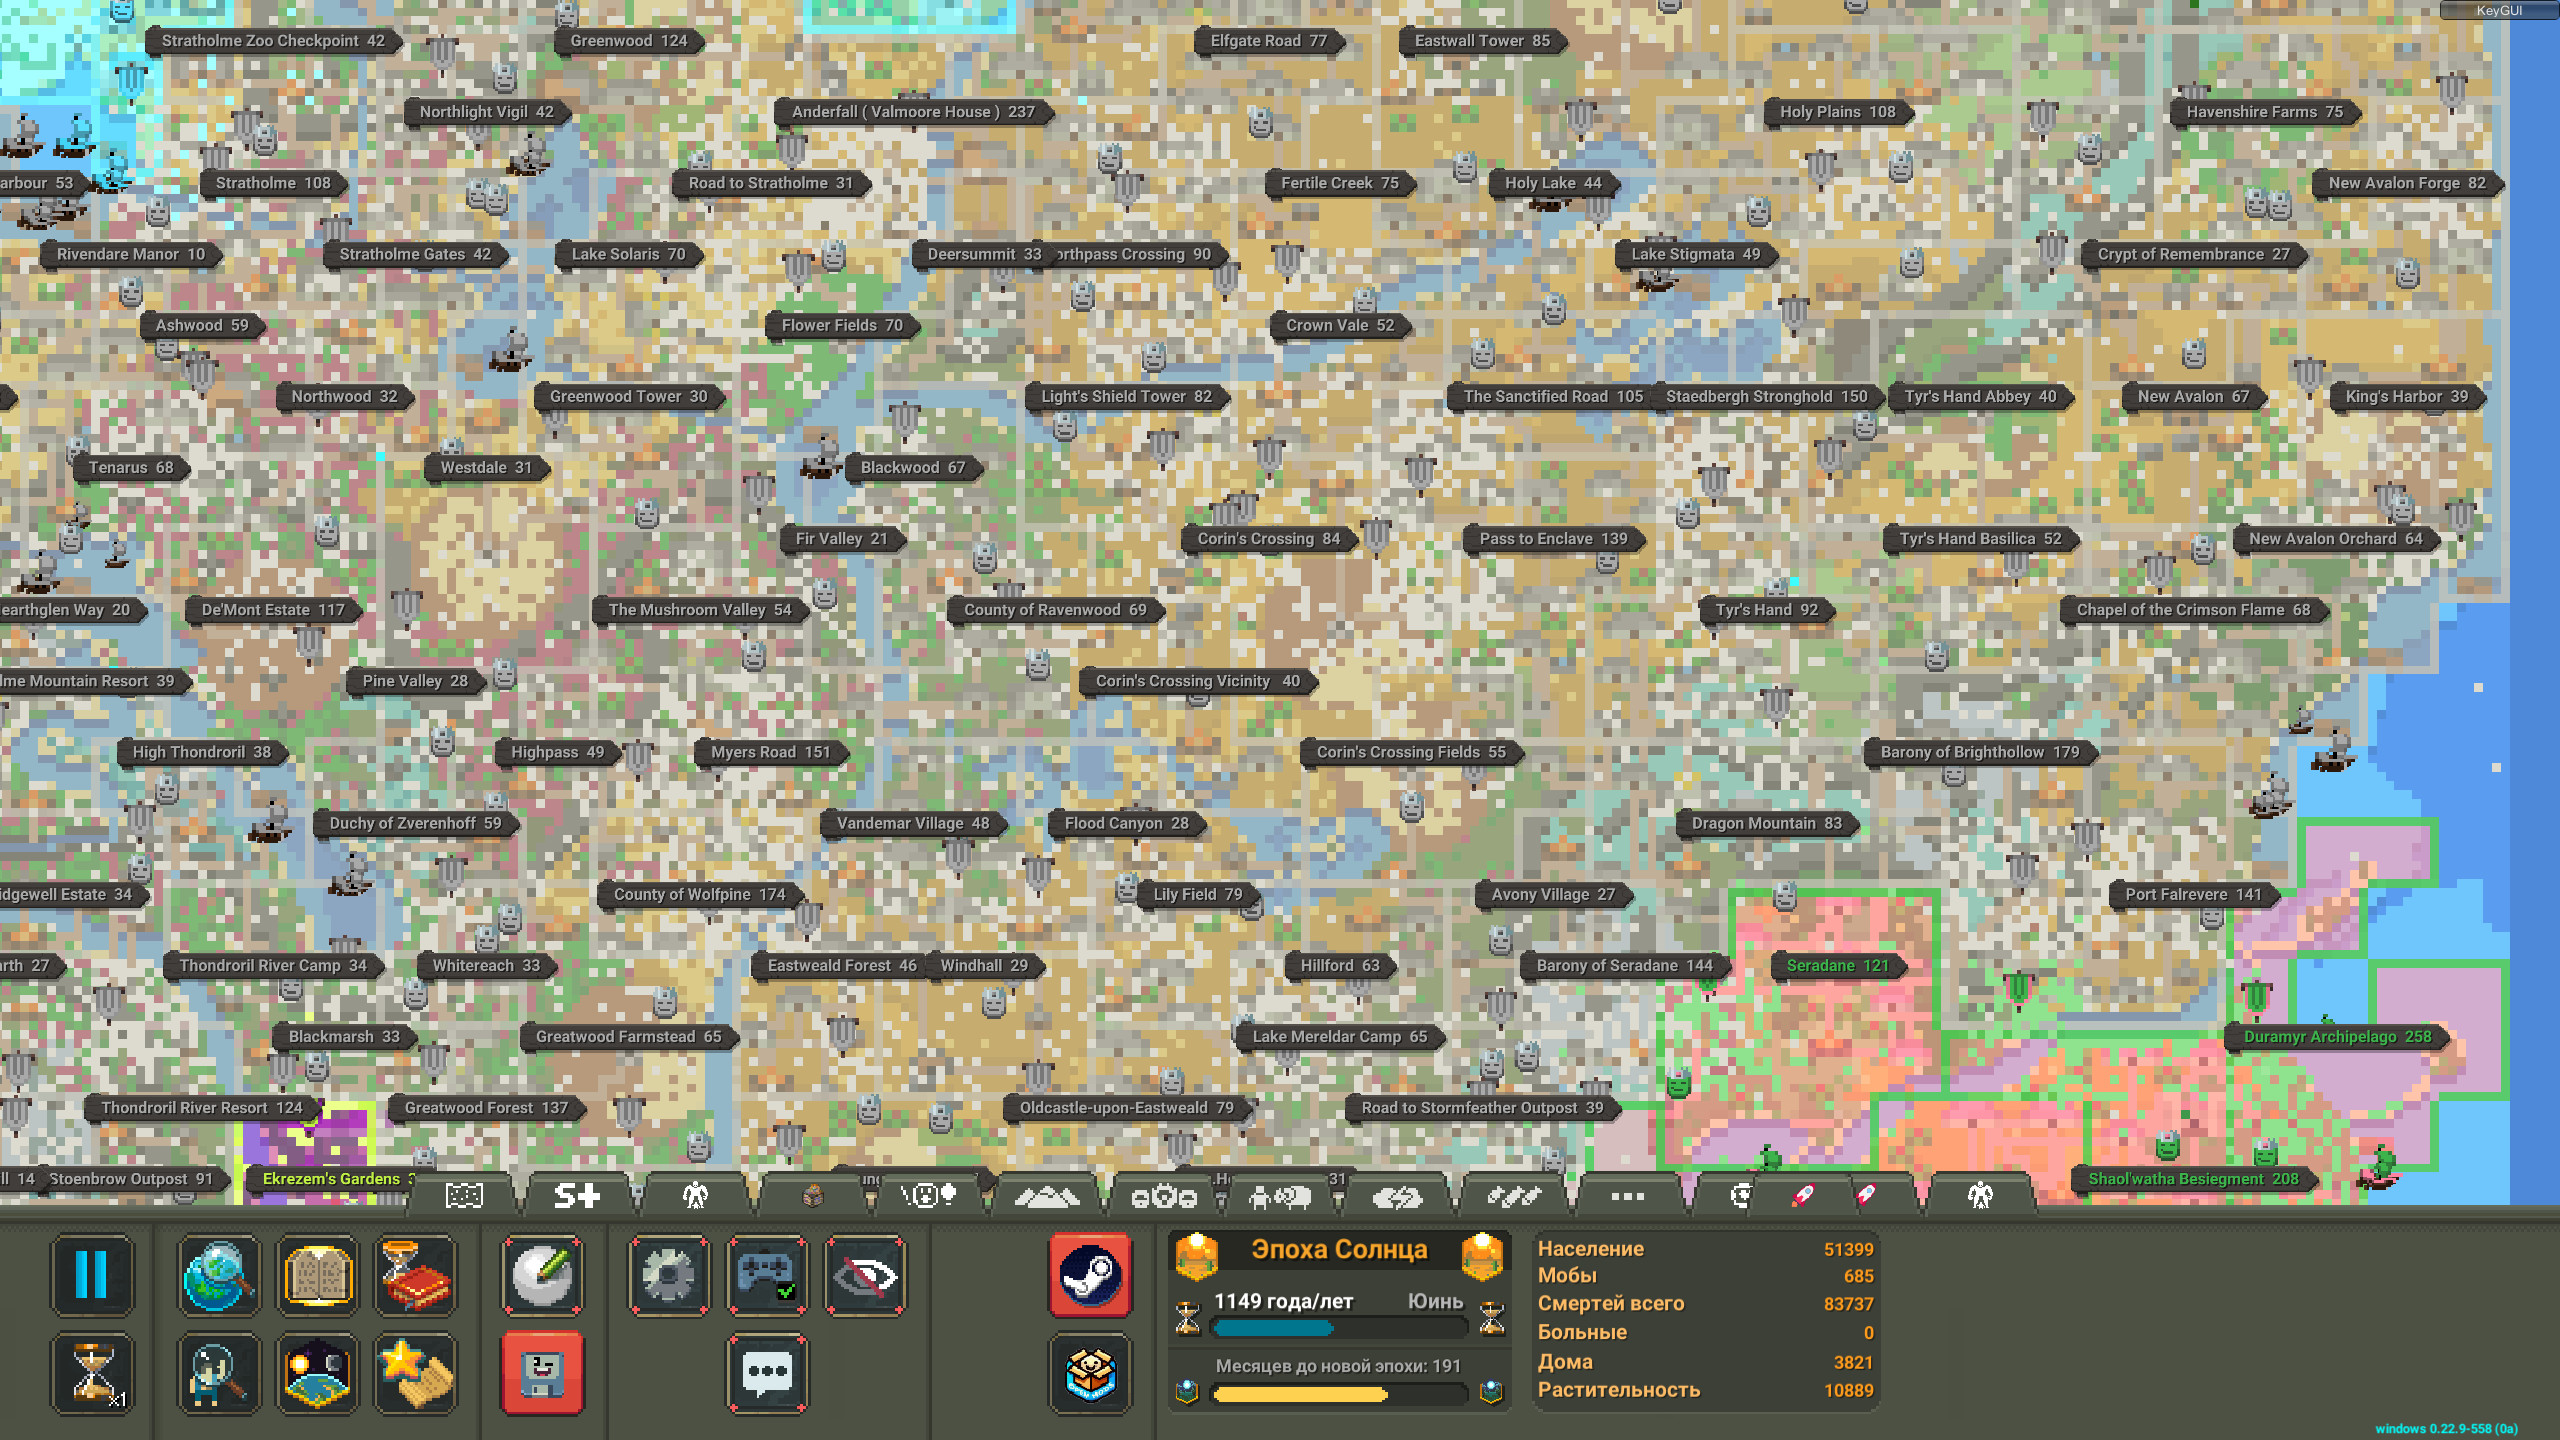Open the Steam workshop button
This screenshot has width=2560, height=1440.
[1090, 1274]
